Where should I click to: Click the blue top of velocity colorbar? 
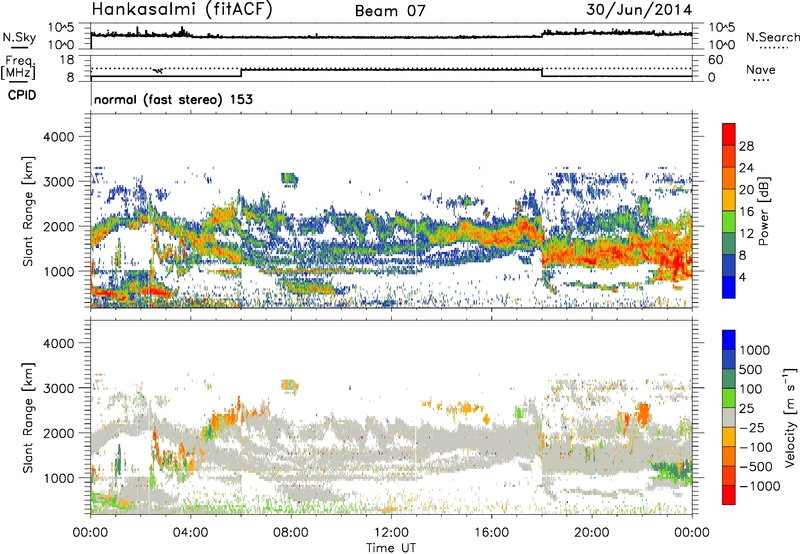pyautogui.click(x=729, y=340)
